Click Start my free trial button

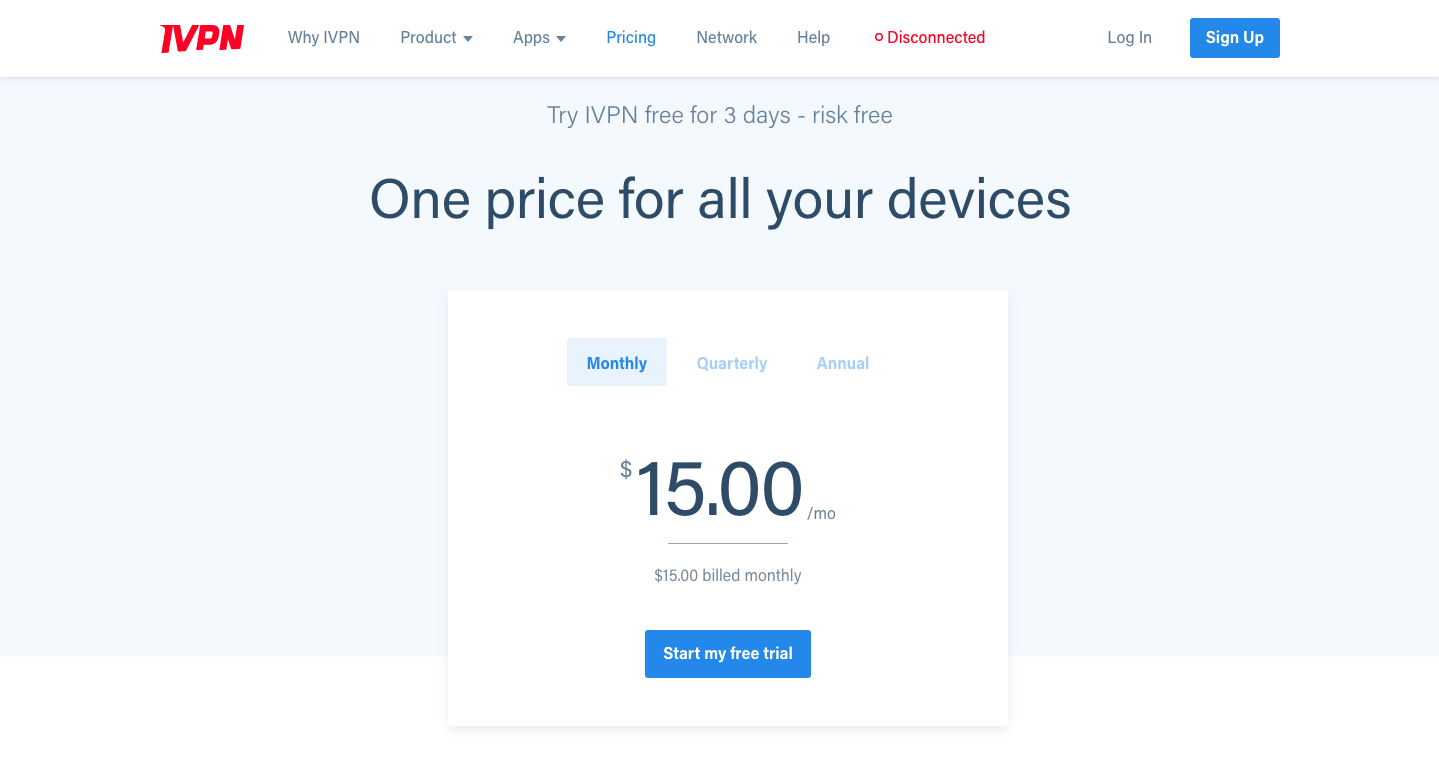728,654
